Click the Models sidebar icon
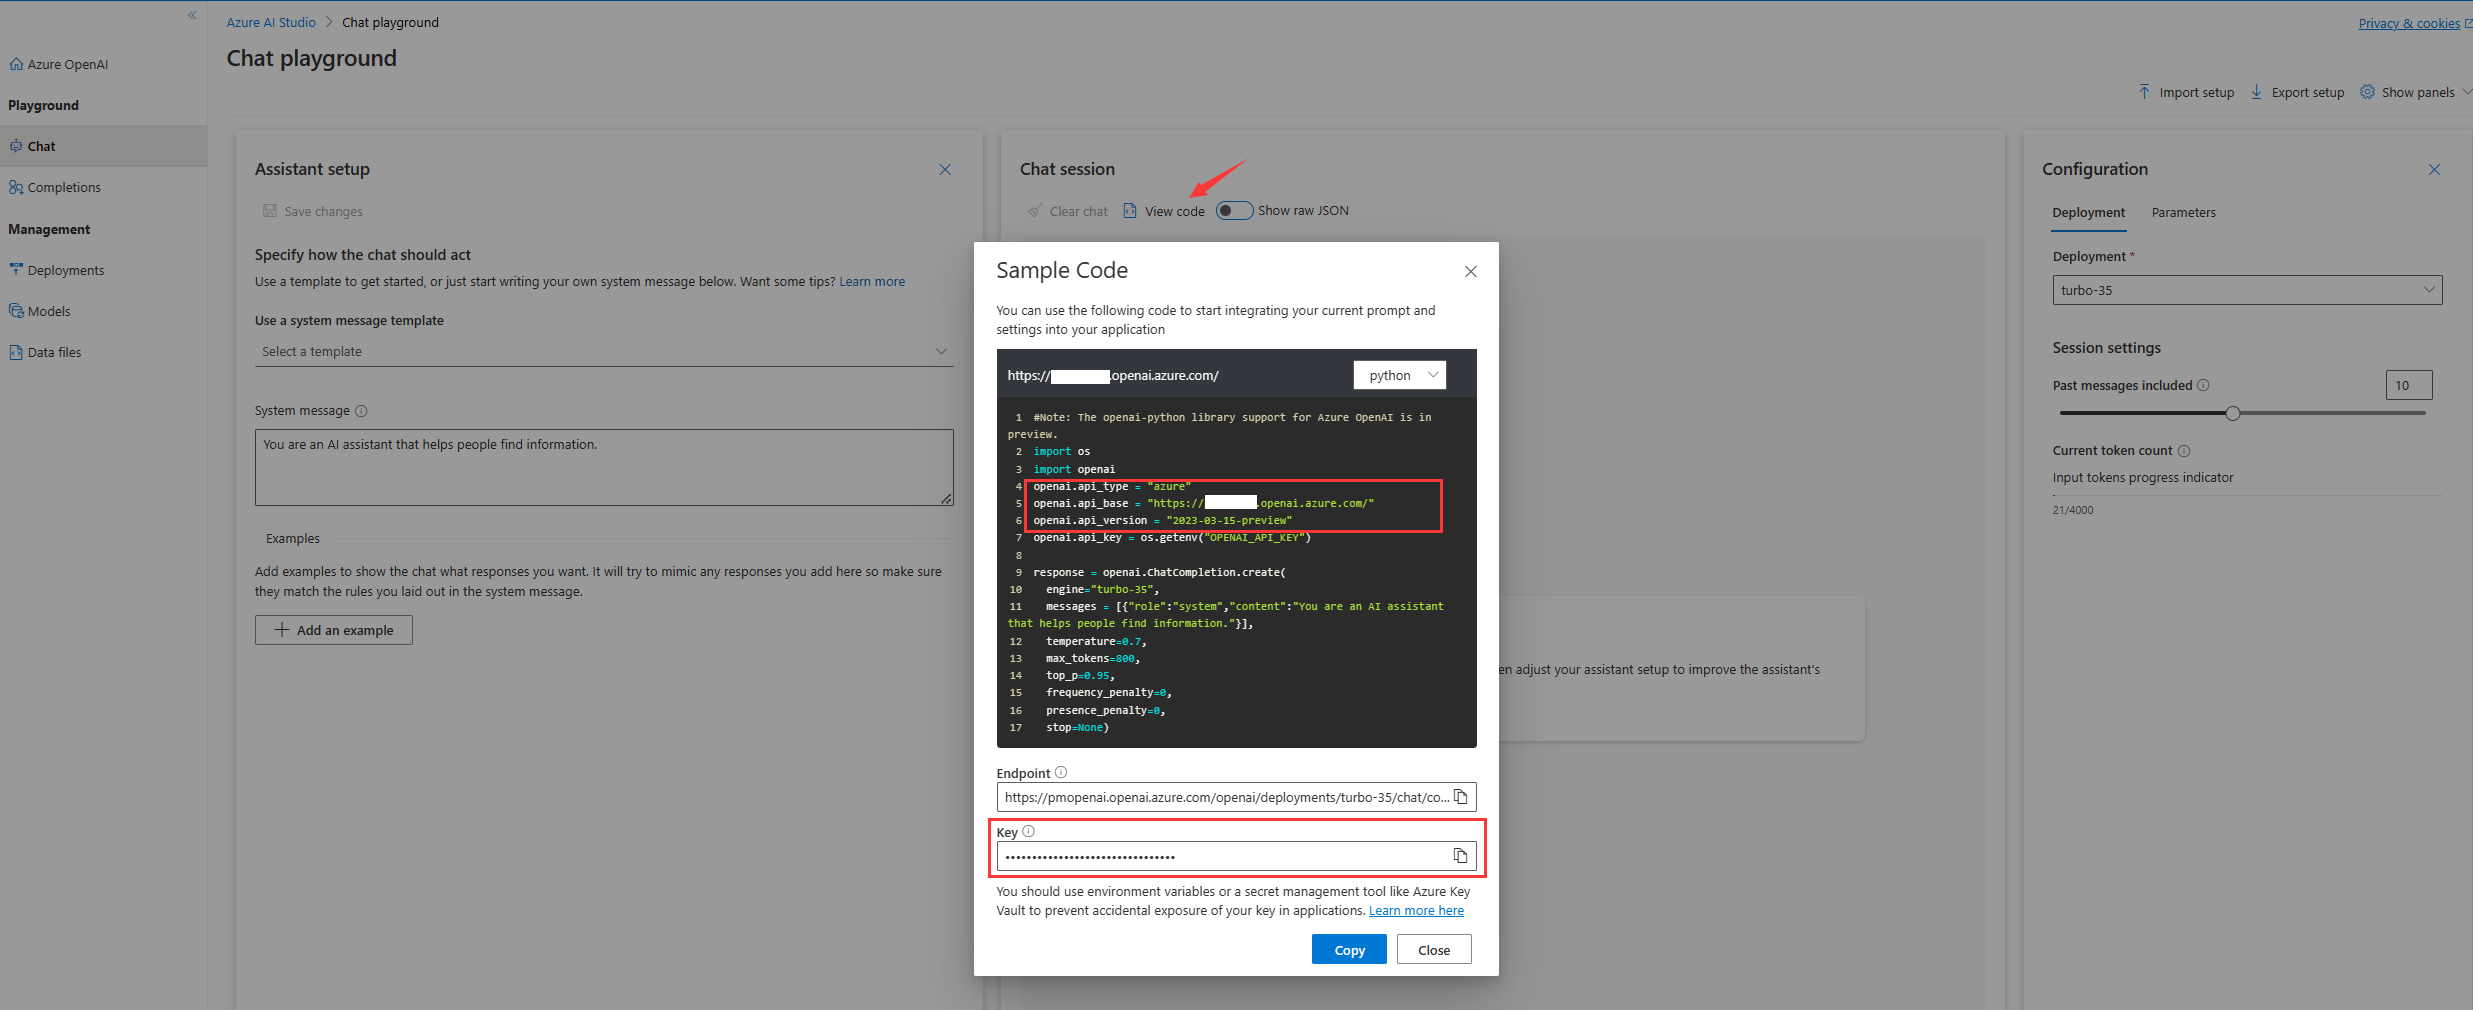The height and width of the screenshot is (1010, 2473). tap(16, 311)
